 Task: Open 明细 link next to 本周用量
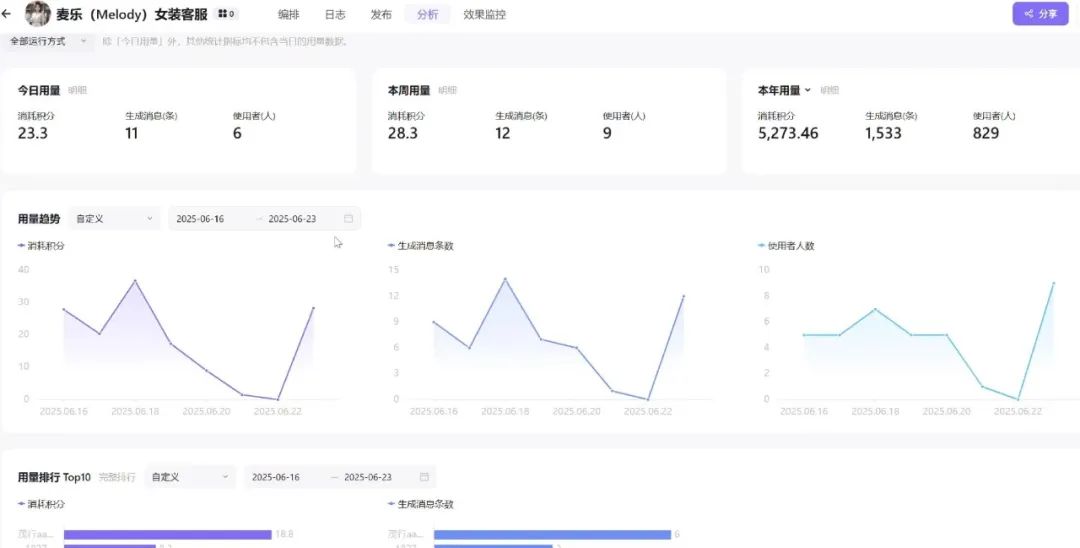tap(448, 90)
